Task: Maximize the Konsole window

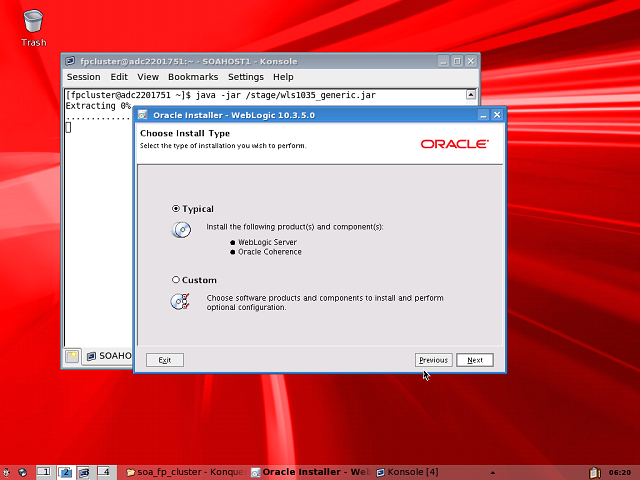Action: click(457, 61)
